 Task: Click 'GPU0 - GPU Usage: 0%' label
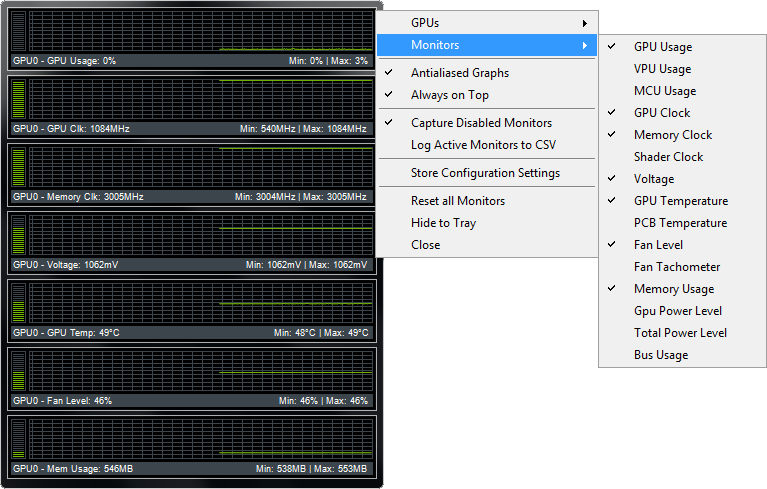click(x=65, y=61)
